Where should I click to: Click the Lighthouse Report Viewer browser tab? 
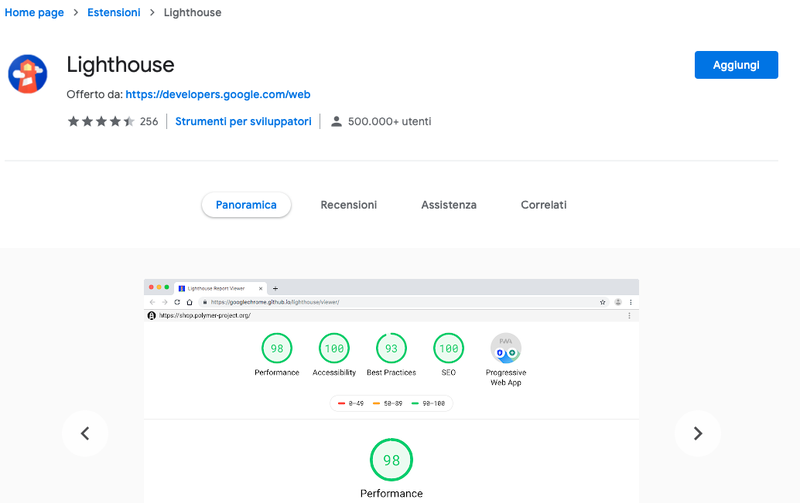tap(219, 288)
